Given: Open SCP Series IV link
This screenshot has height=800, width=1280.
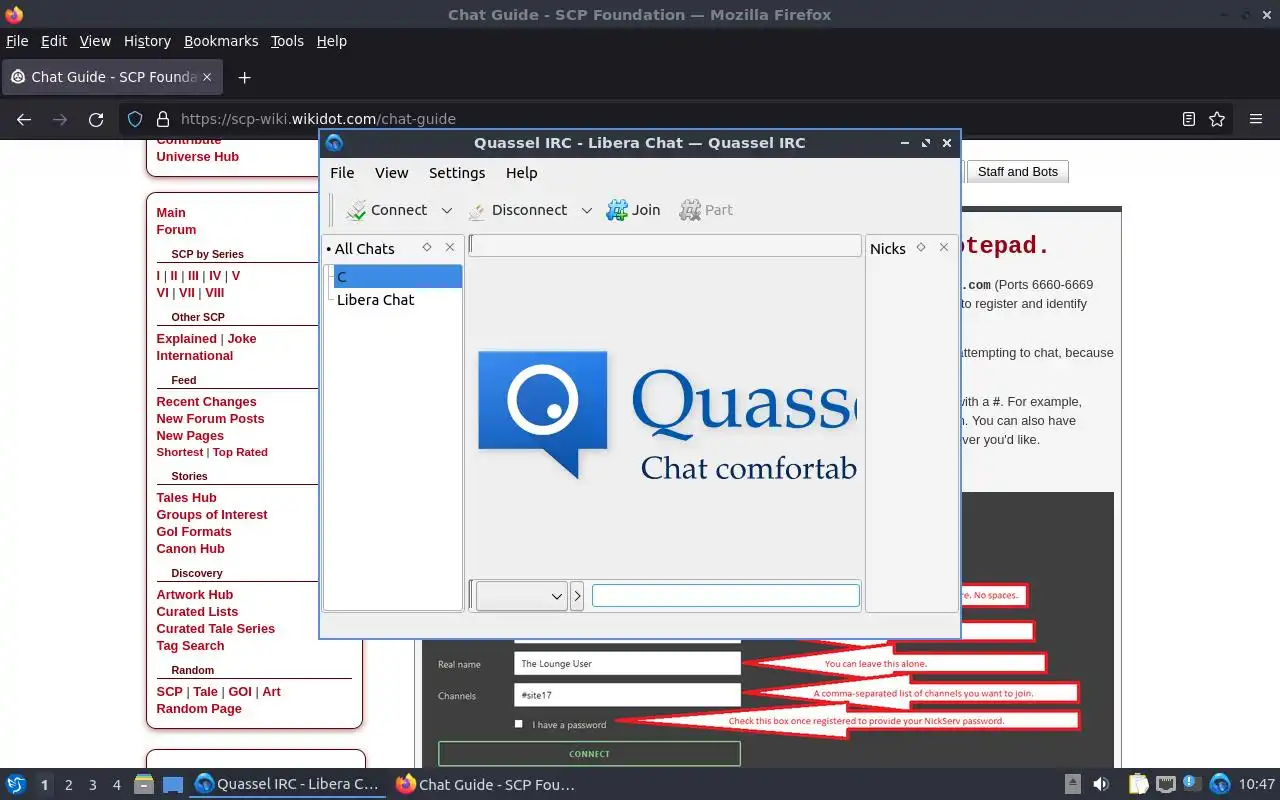Looking at the screenshot, I should [x=215, y=276].
